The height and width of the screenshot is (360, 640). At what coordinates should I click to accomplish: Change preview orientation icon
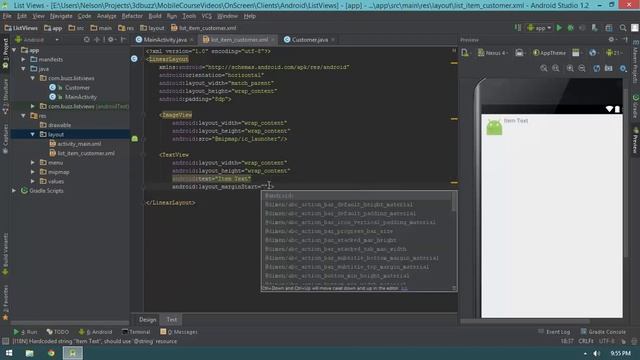[x=520, y=53]
